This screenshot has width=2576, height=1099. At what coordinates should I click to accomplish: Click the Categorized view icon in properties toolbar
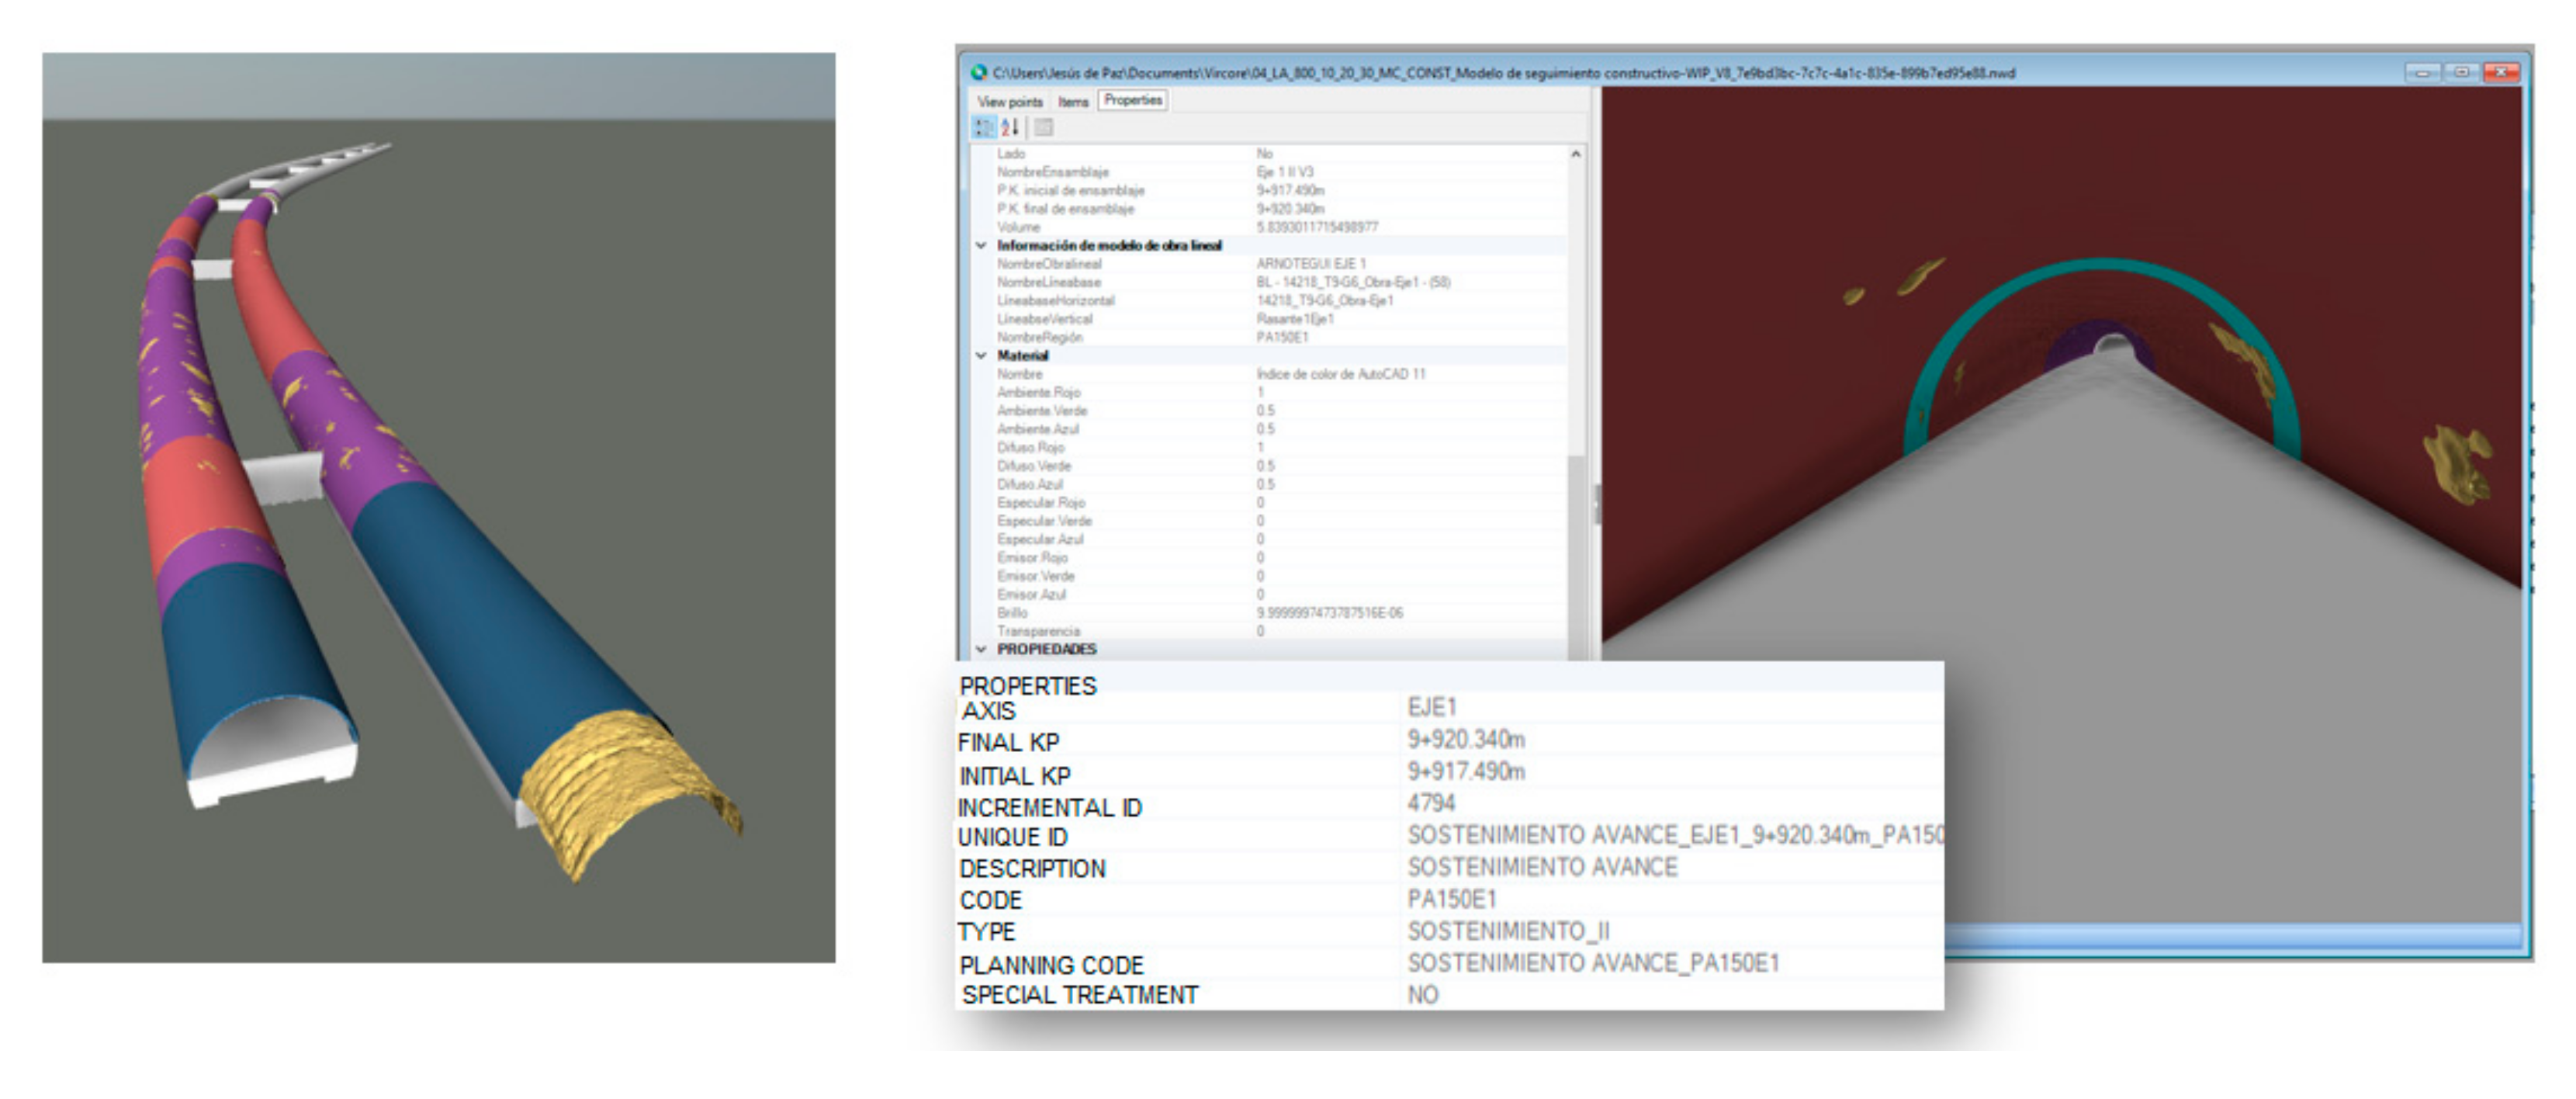tap(984, 127)
